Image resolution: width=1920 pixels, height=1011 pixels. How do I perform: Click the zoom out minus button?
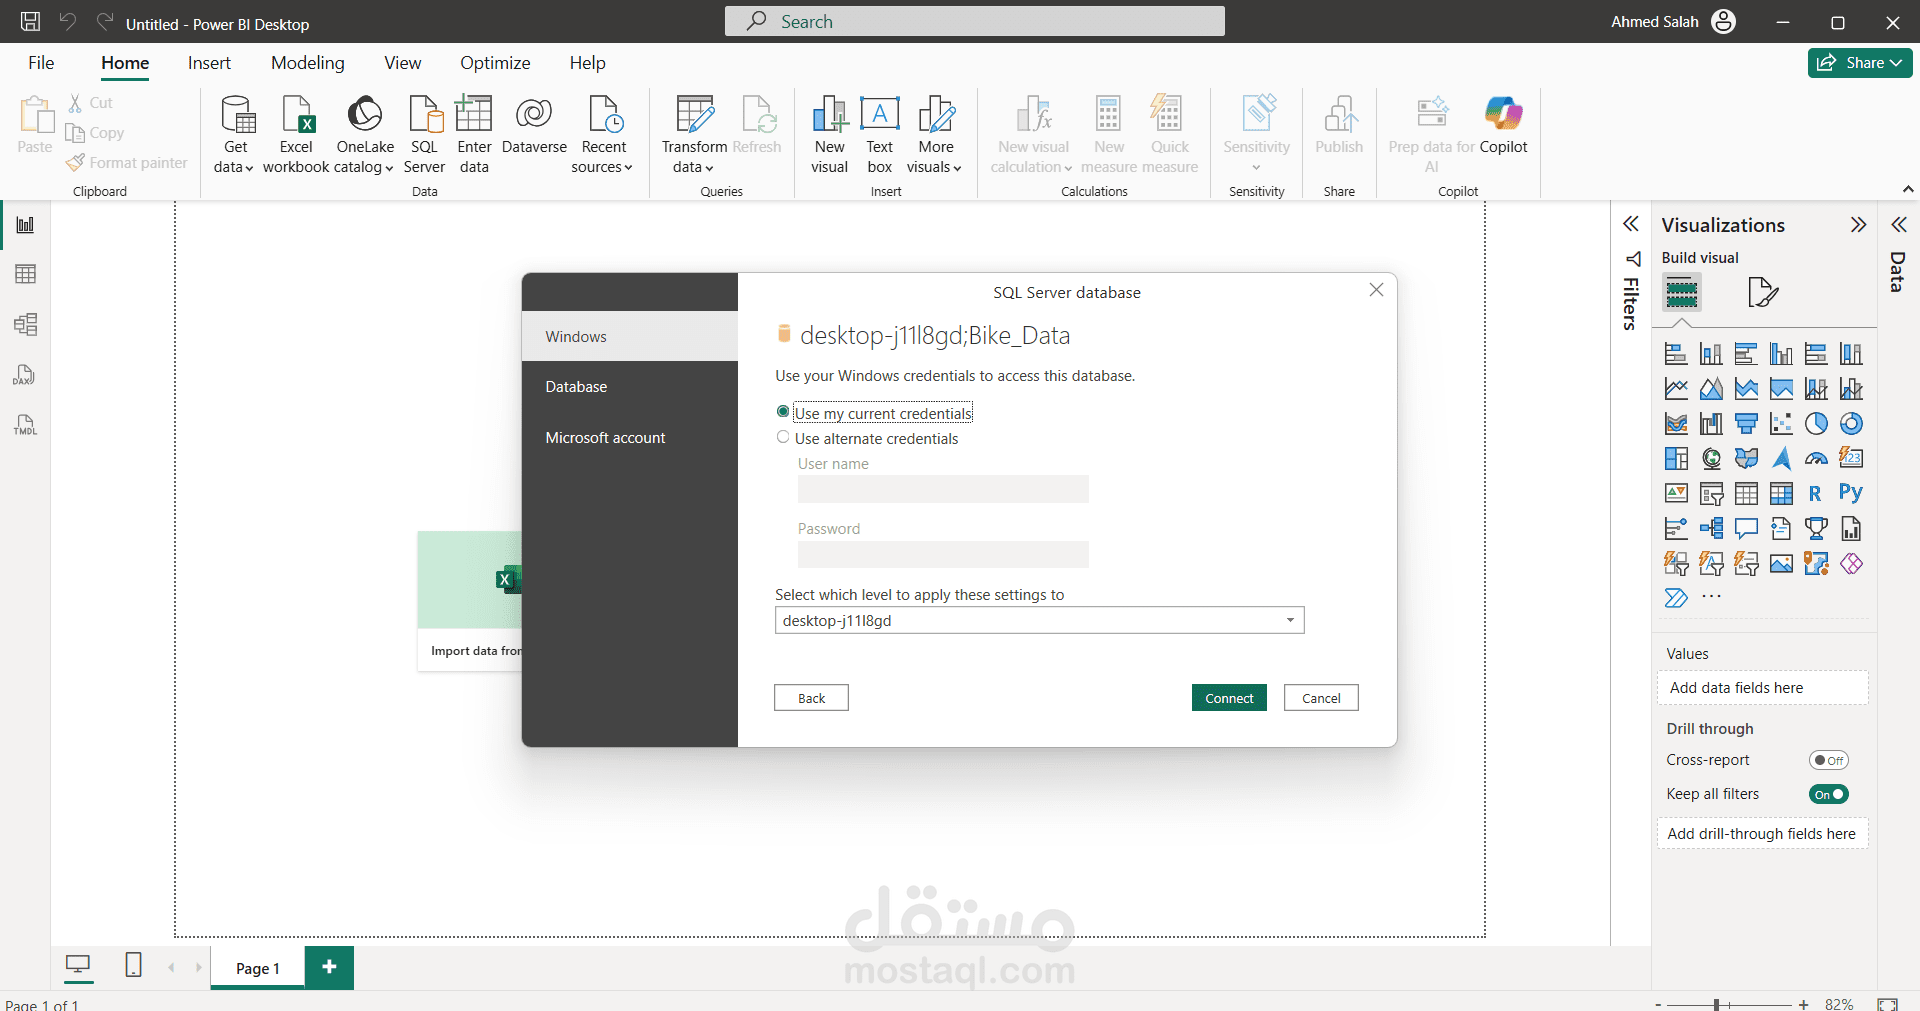tap(1658, 1004)
